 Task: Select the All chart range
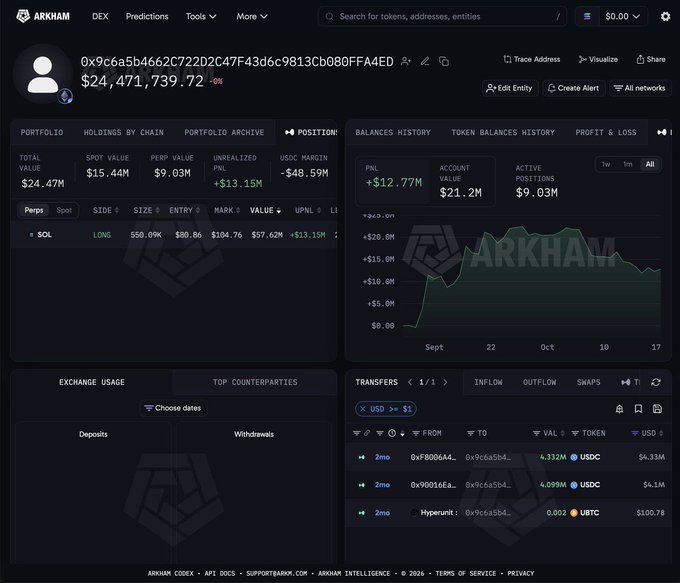coord(650,164)
